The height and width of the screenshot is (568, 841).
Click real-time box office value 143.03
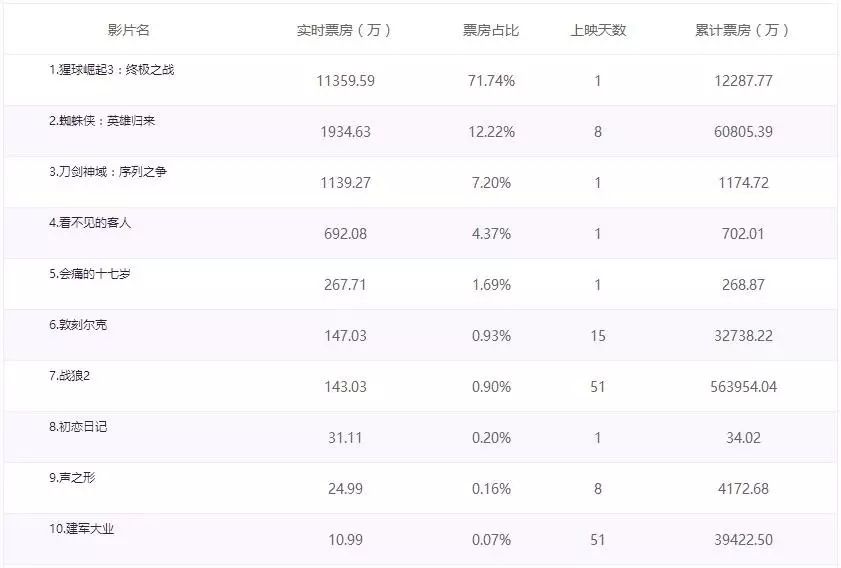tap(345, 387)
